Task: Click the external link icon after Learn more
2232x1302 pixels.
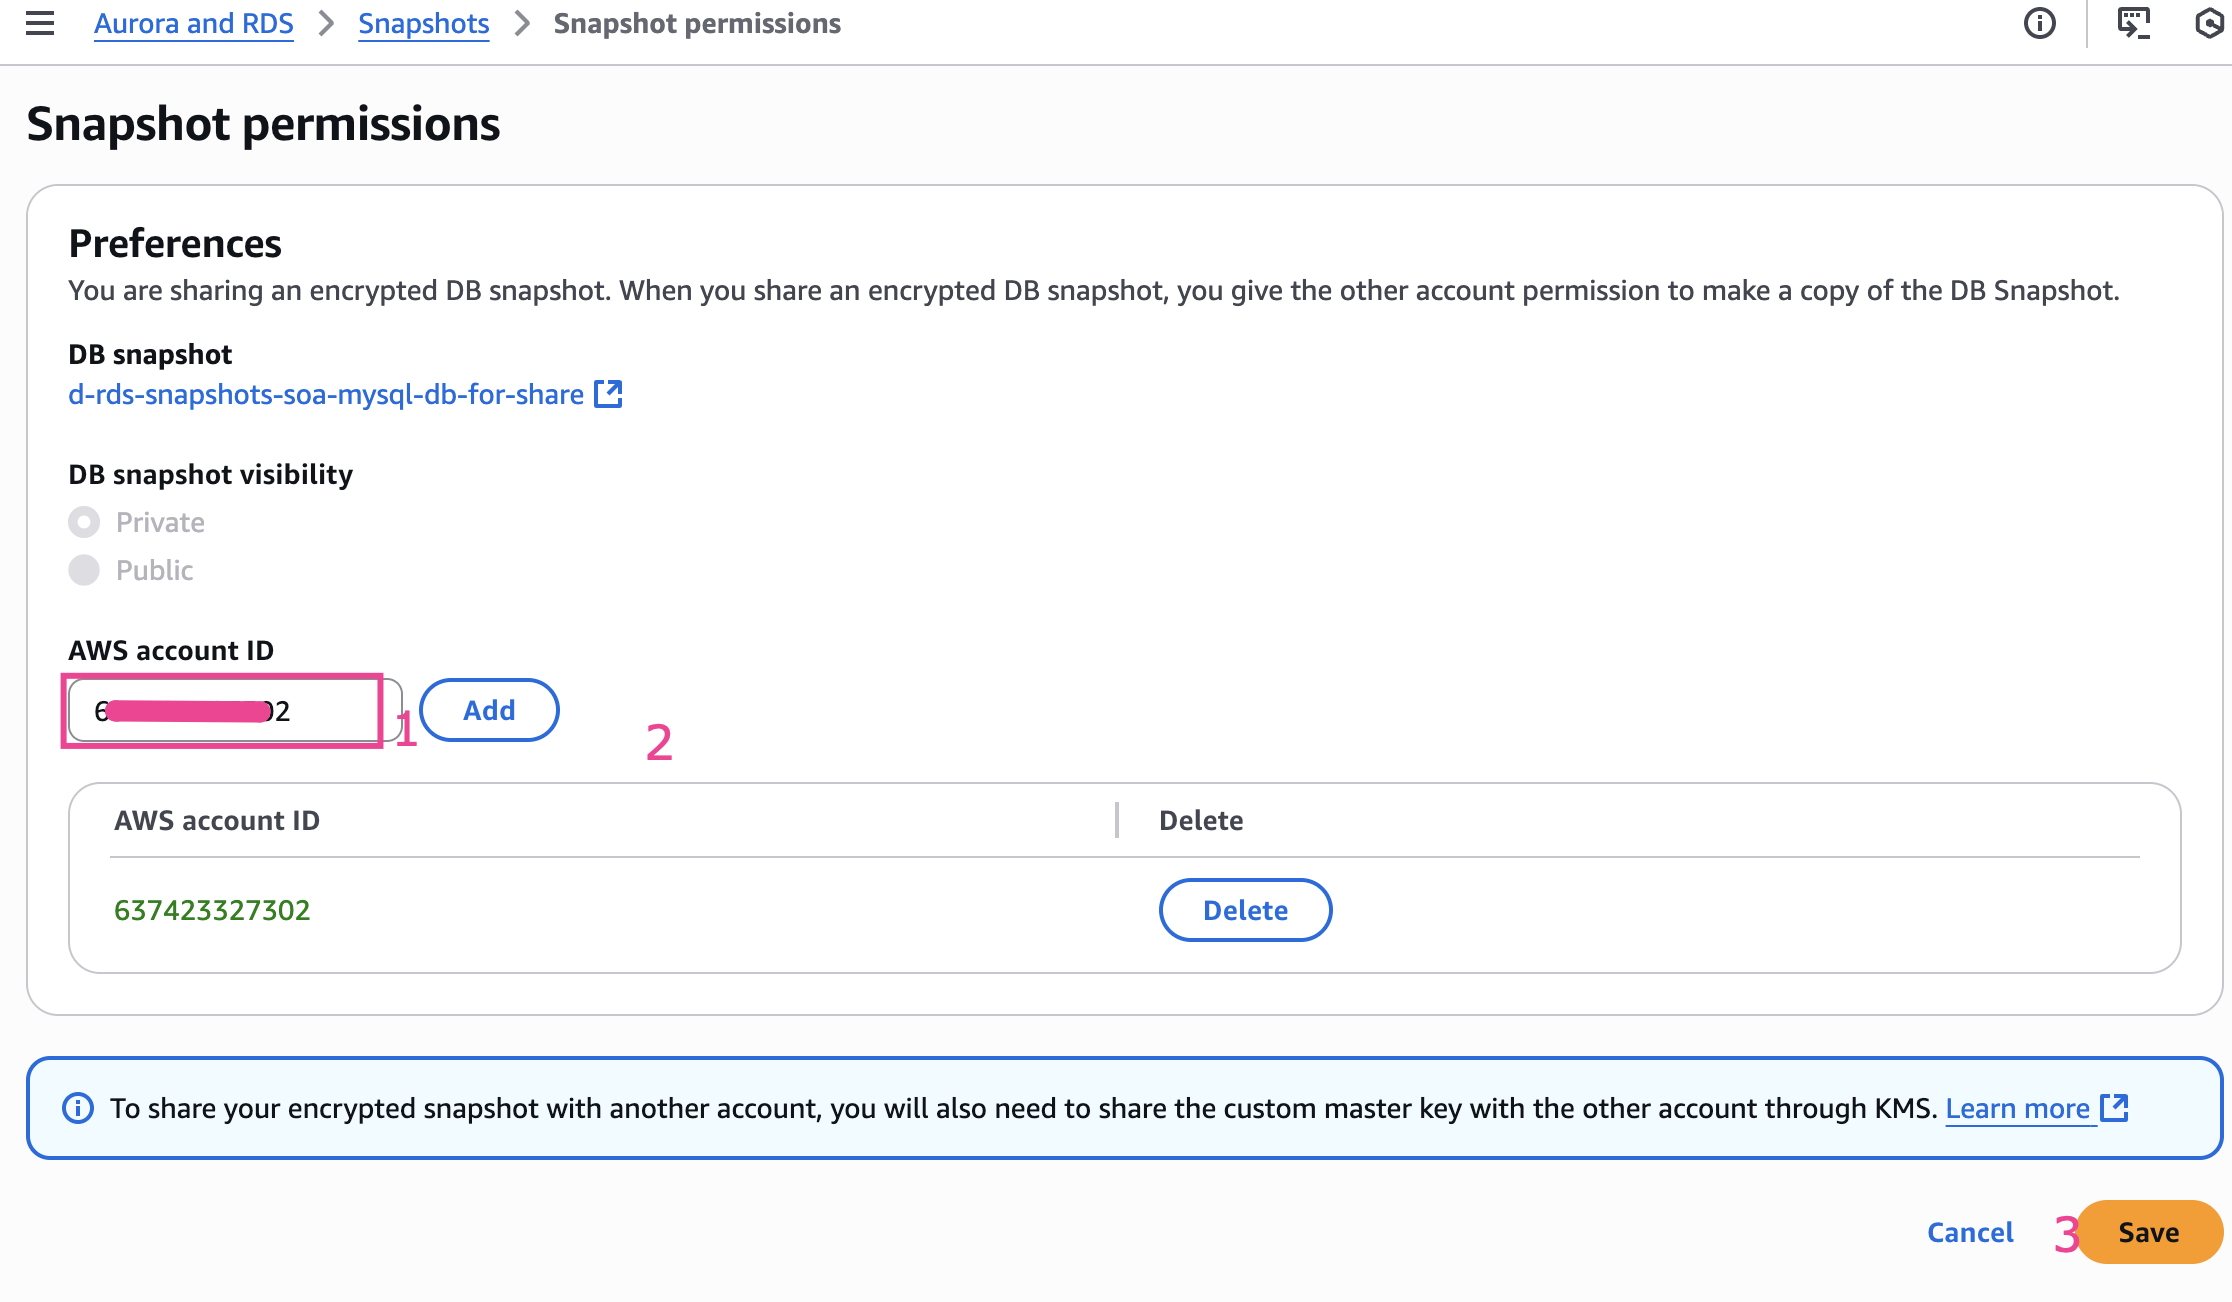Action: pos(2114,1108)
